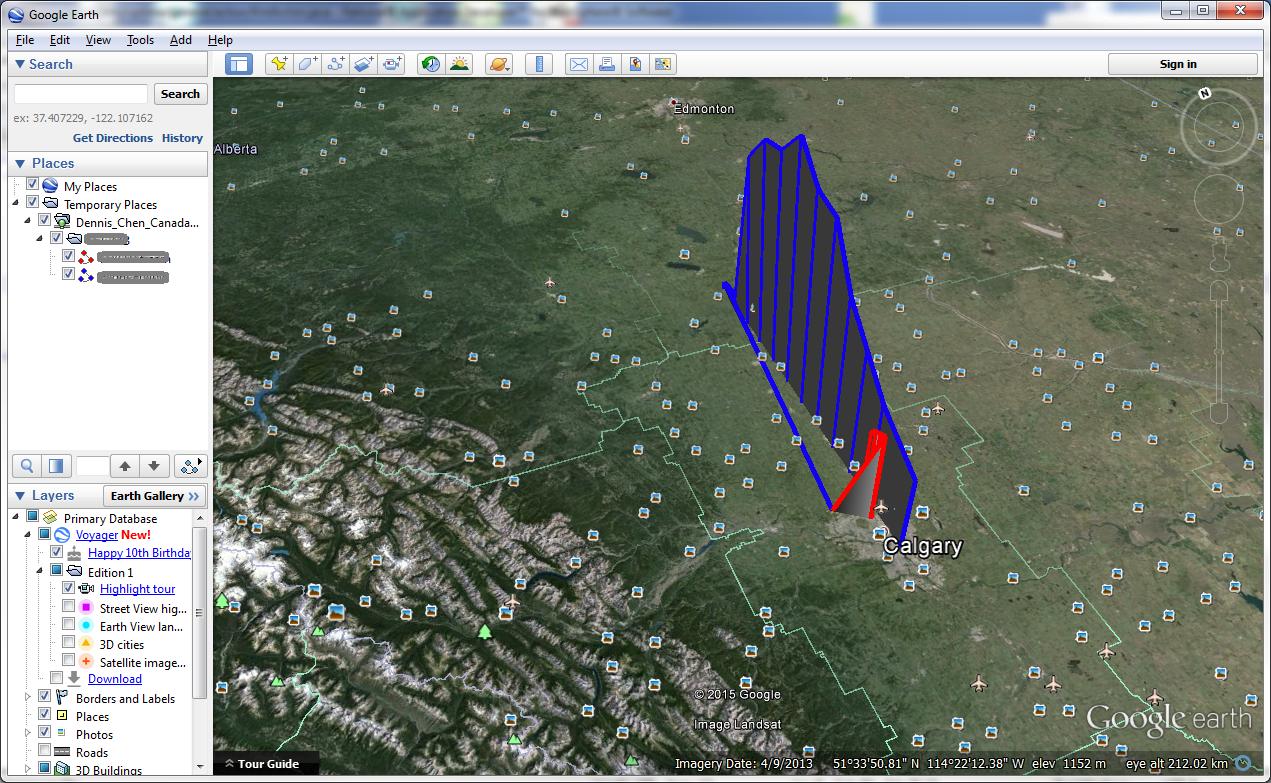This screenshot has width=1271, height=783.
Task: Print the current view
Action: pyautogui.click(x=606, y=64)
